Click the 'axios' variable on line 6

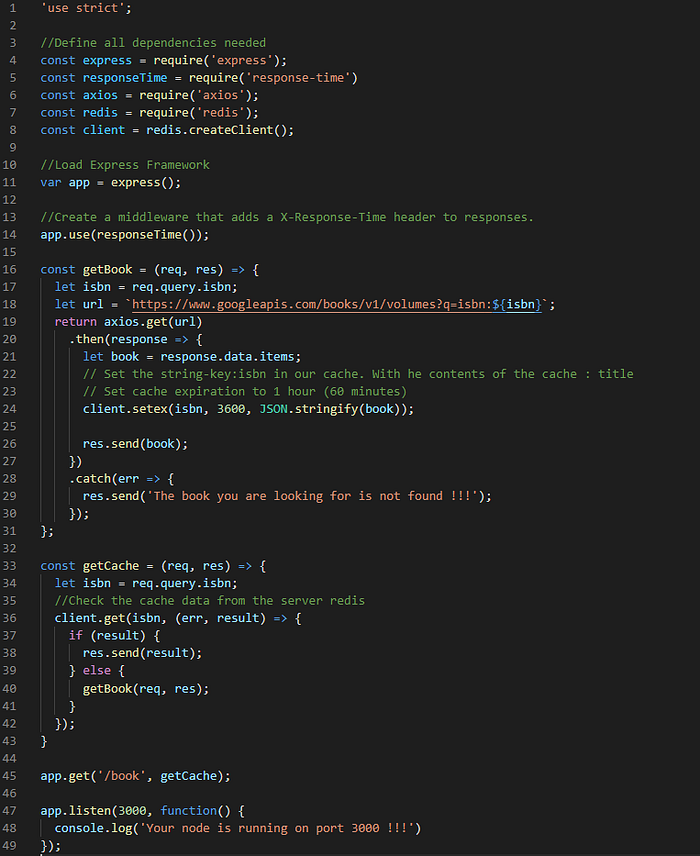100,96
